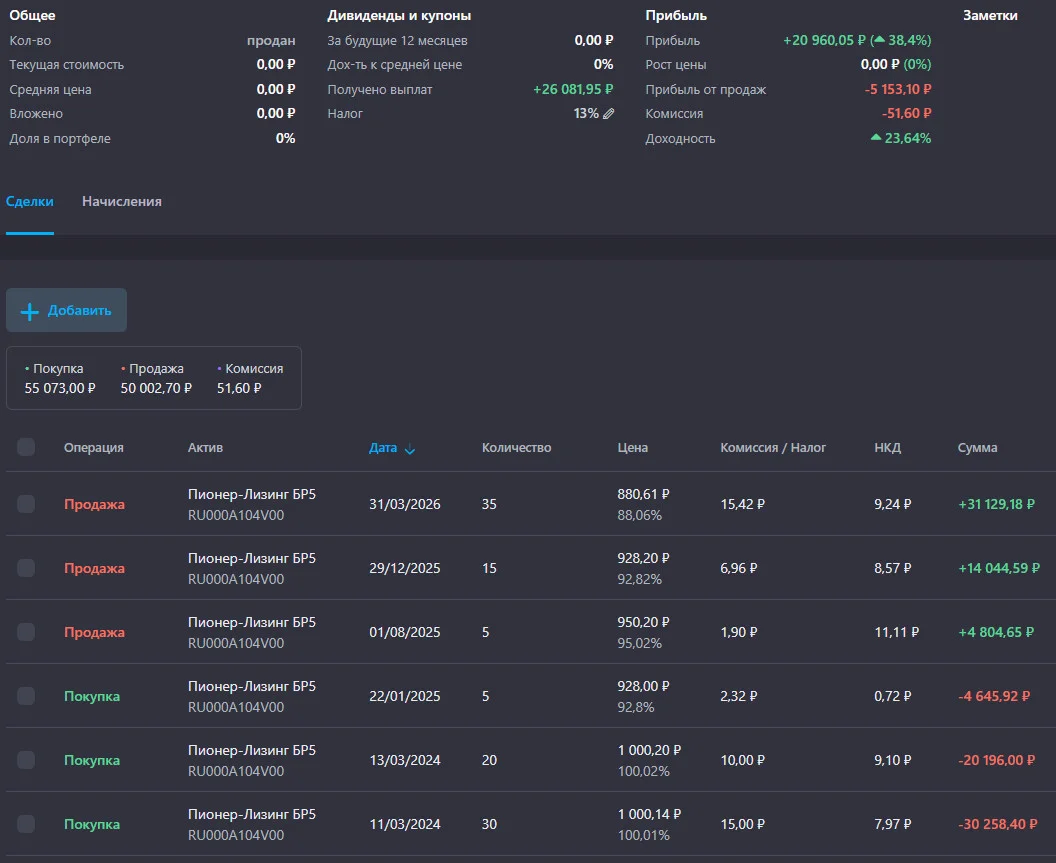Click the green dot beside Покупка total

27,369
